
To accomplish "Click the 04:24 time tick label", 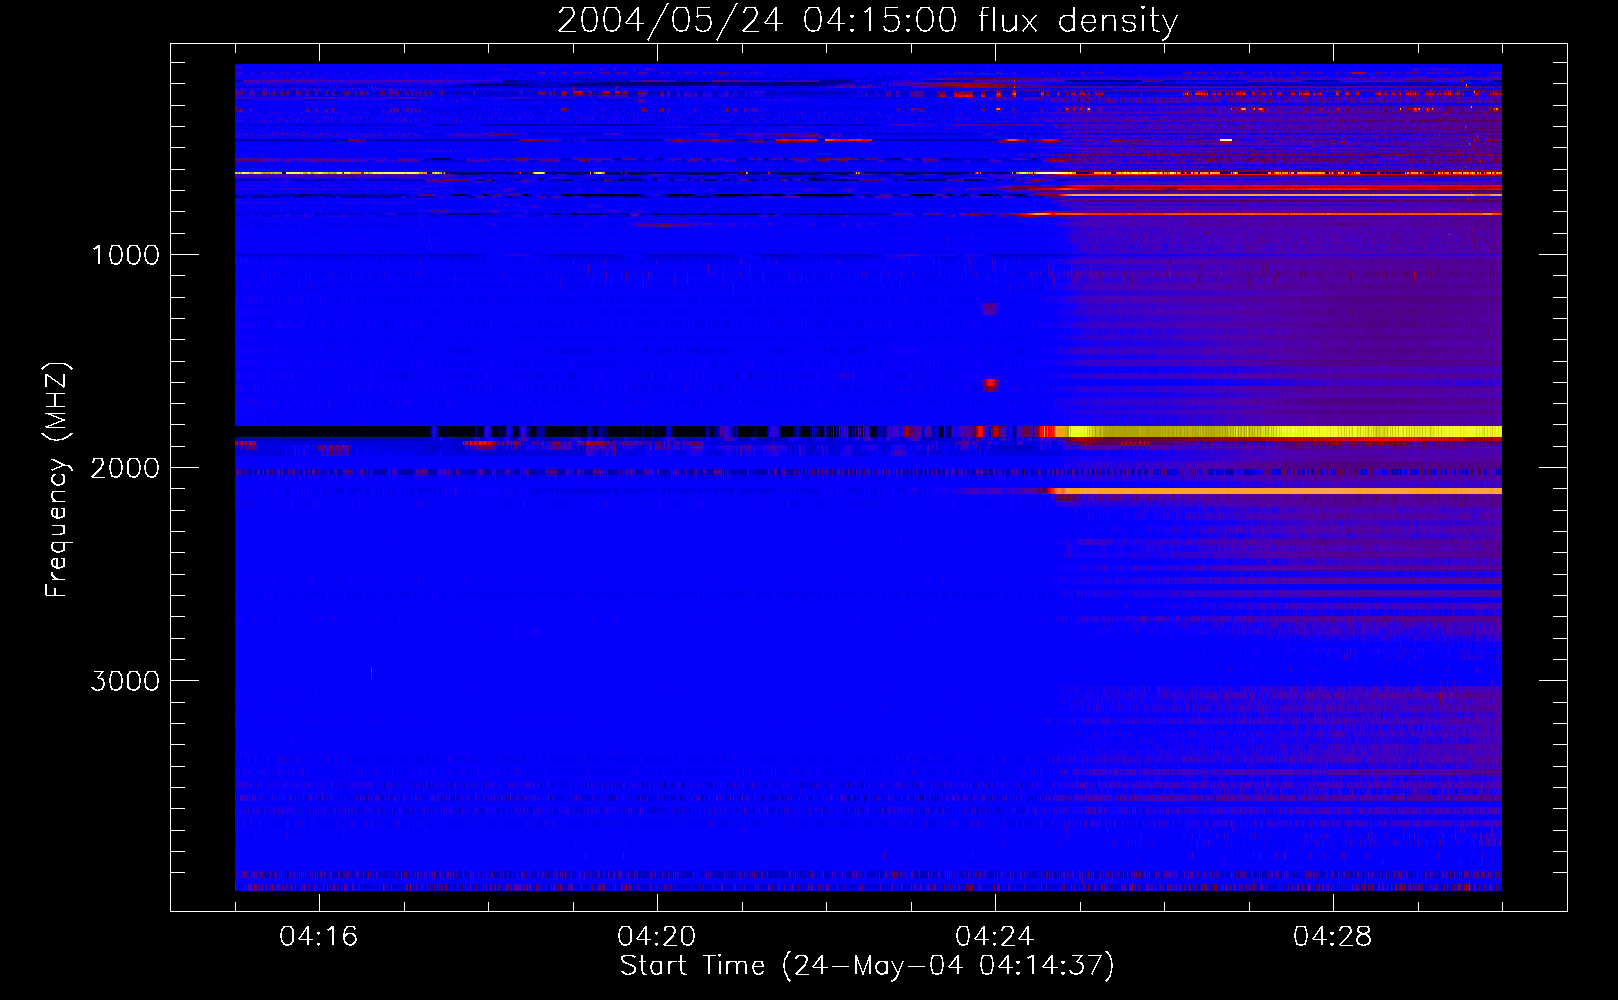I will [994, 937].
